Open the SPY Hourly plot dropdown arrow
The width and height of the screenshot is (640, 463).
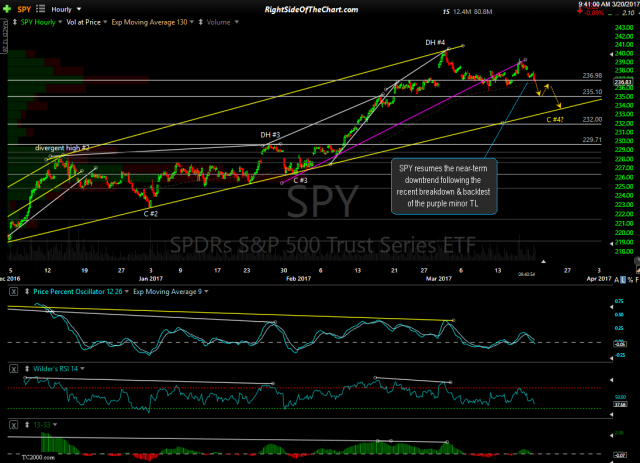pyautogui.click(x=60, y=22)
